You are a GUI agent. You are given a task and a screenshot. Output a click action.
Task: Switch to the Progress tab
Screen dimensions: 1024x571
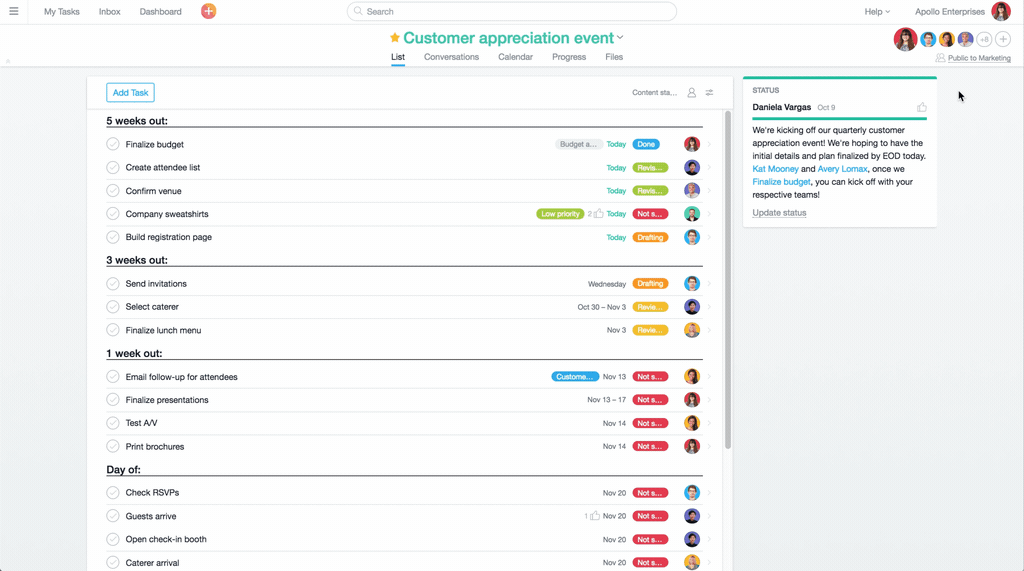(569, 57)
